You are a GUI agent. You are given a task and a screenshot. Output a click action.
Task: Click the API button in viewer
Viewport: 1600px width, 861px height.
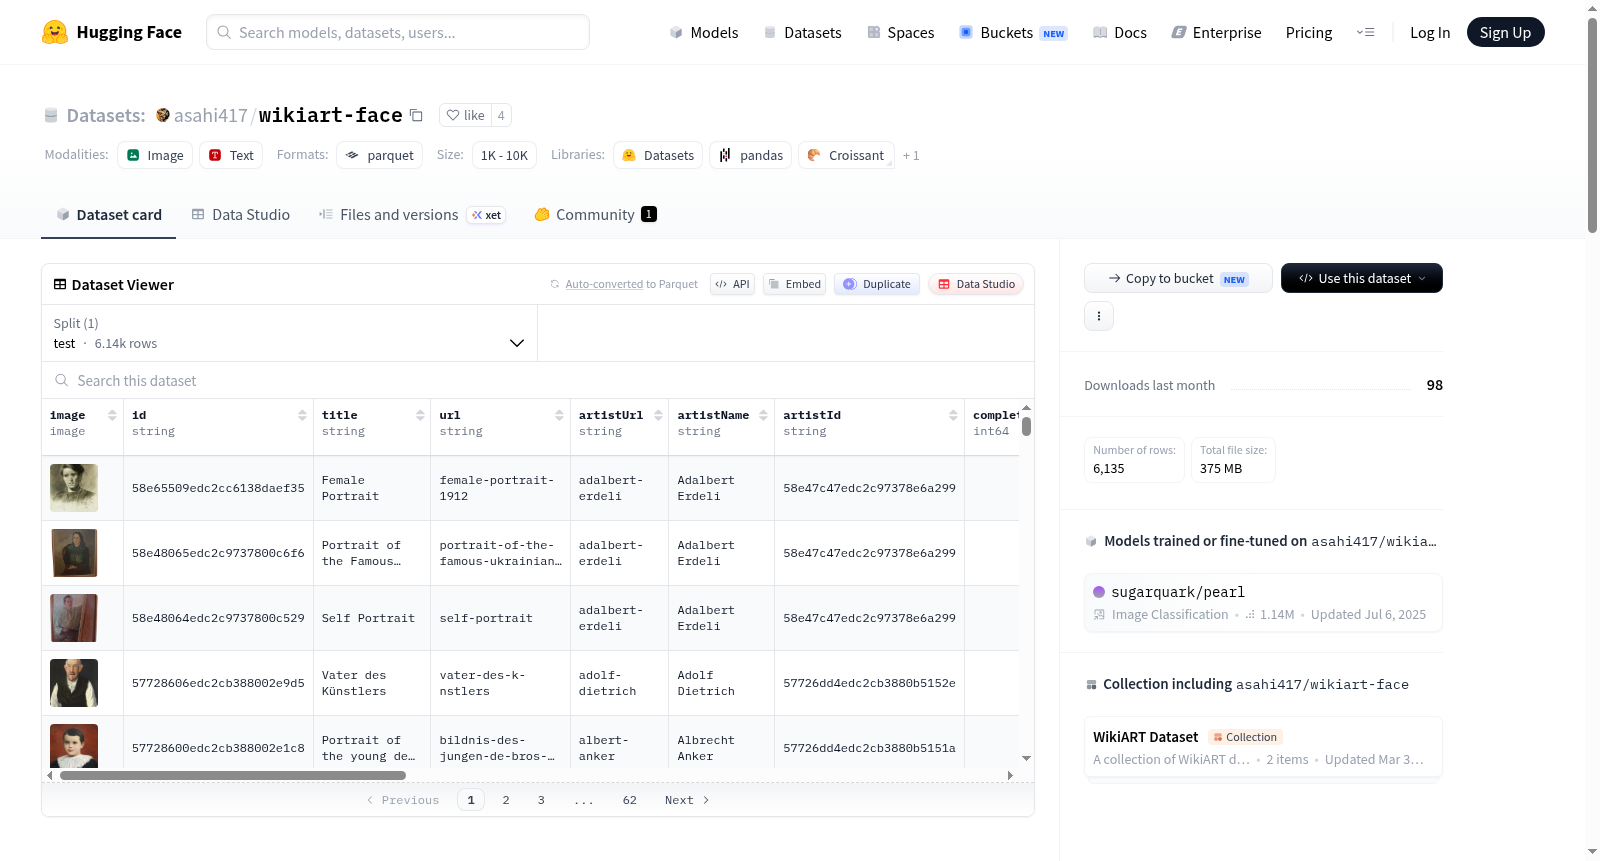pyautogui.click(x=732, y=284)
